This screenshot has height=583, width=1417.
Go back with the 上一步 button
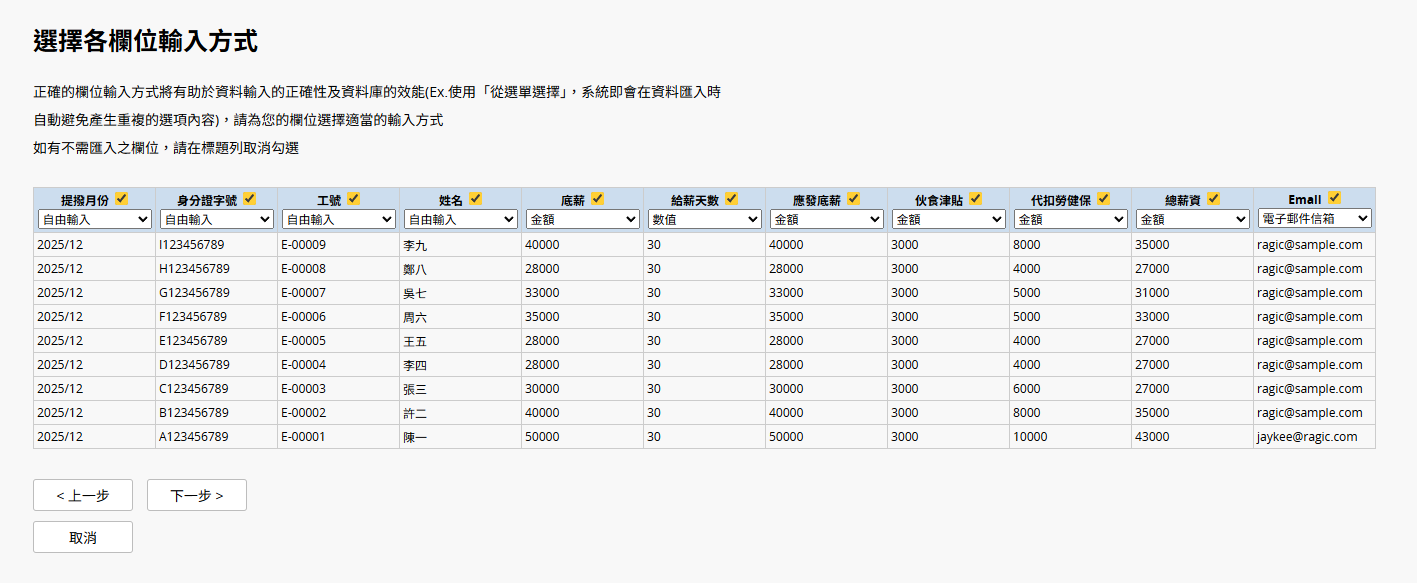pos(83,495)
